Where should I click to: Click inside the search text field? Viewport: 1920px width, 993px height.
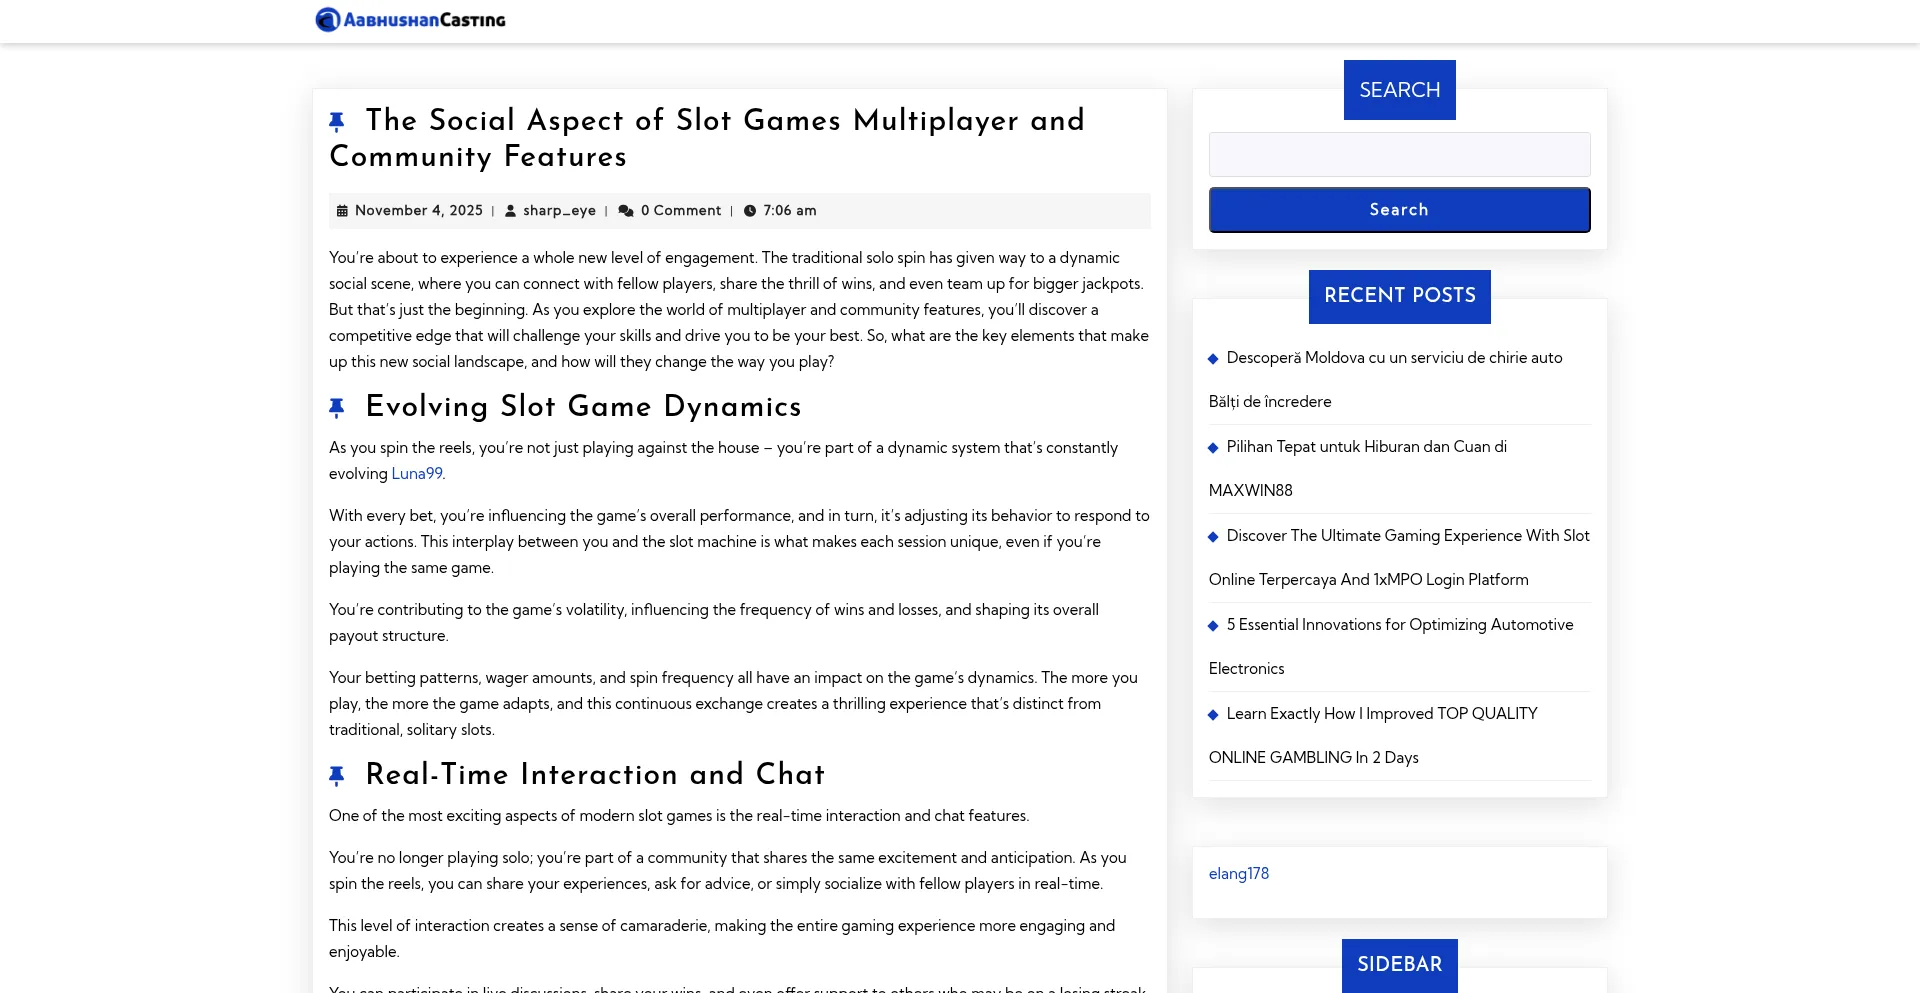tap(1399, 155)
